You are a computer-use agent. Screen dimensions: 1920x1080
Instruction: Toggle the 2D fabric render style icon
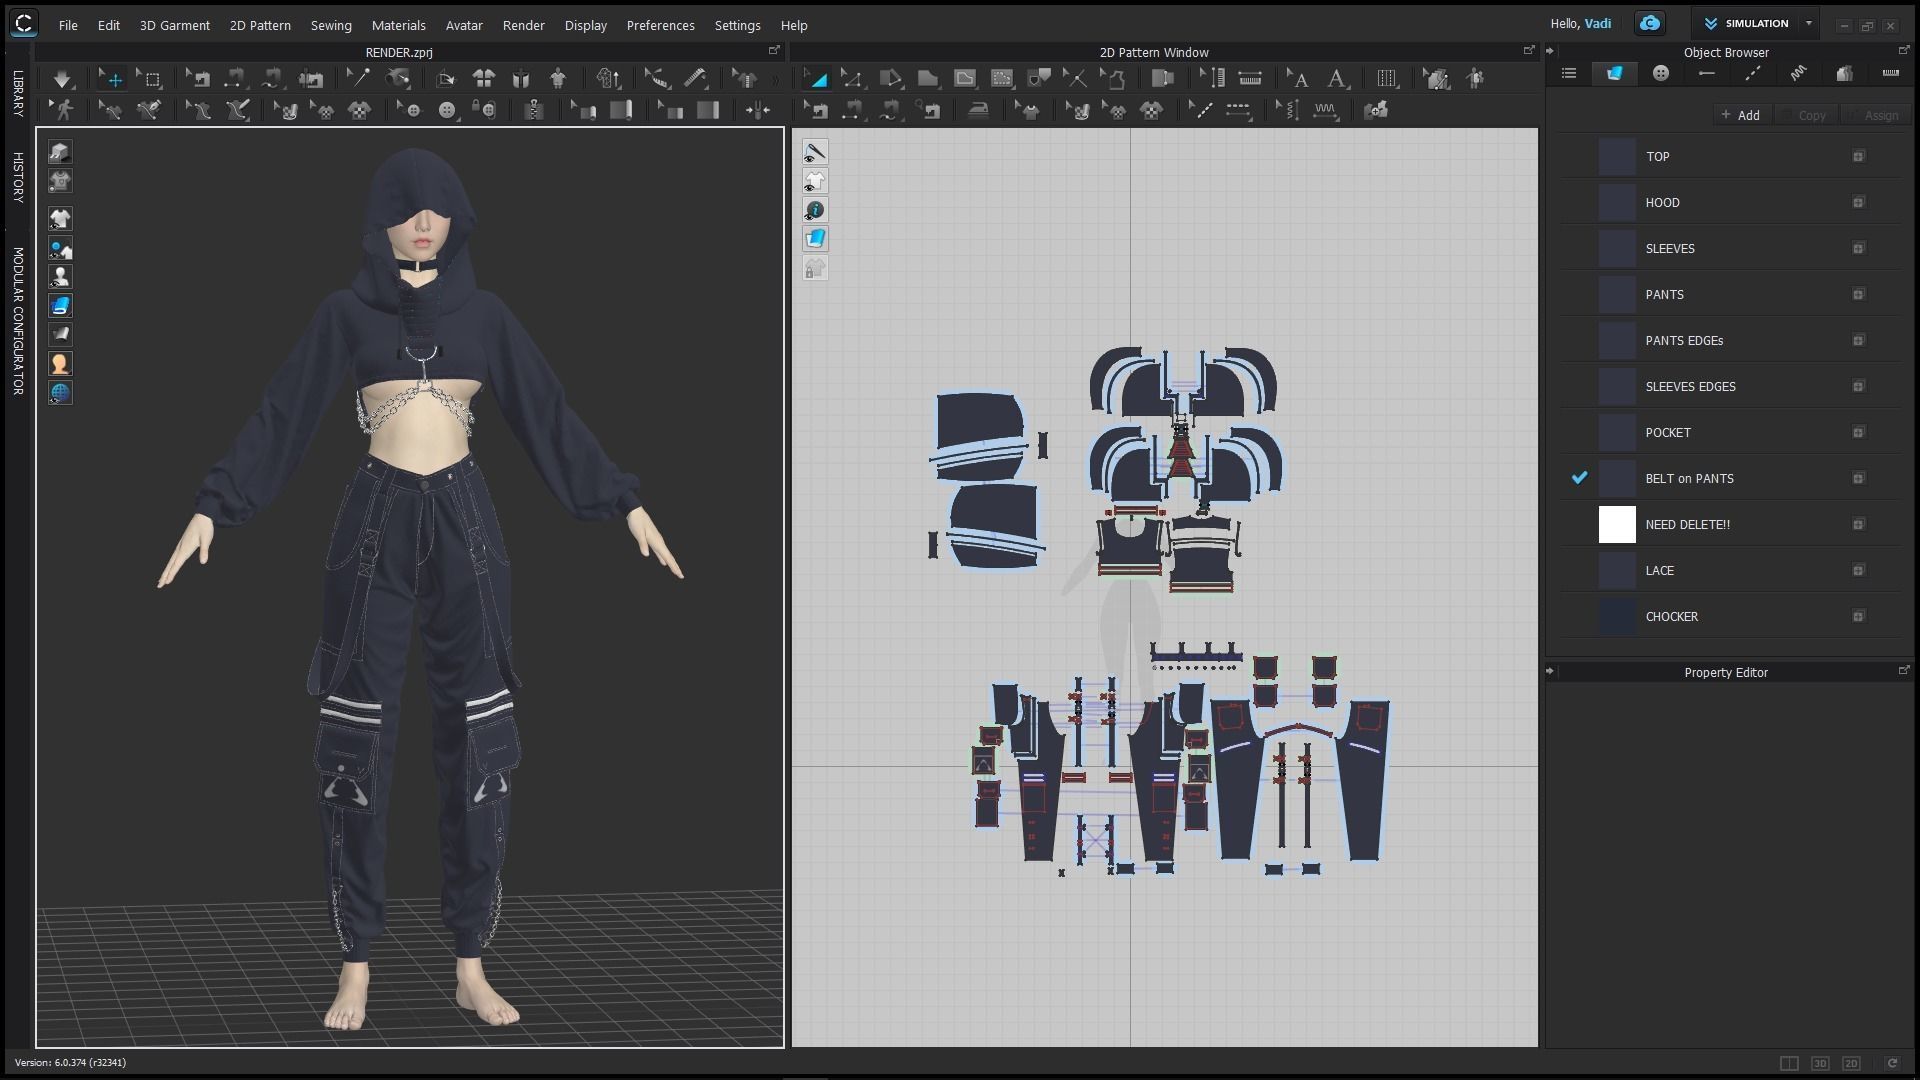pos(815,239)
